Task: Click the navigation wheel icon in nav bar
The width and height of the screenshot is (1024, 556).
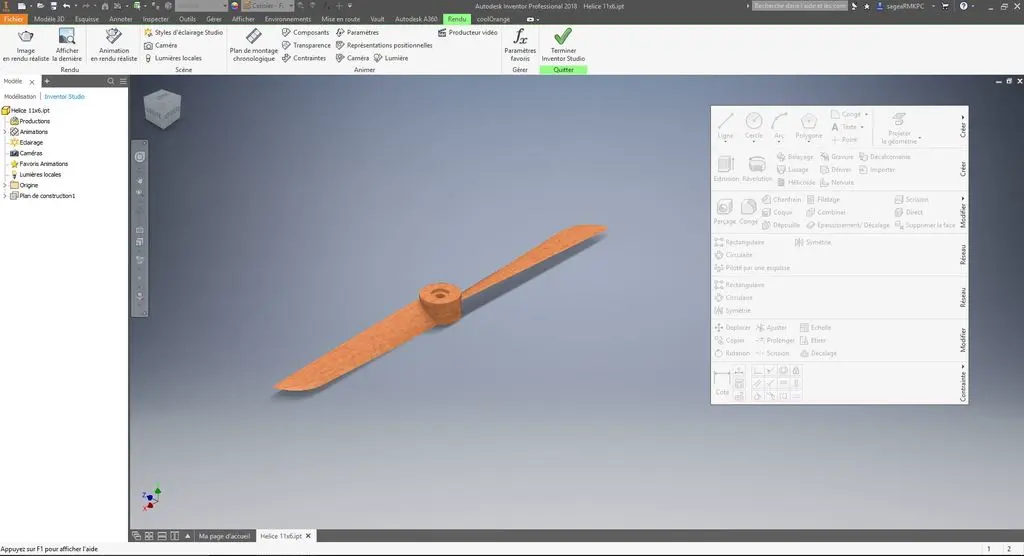Action: coord(140,157)
